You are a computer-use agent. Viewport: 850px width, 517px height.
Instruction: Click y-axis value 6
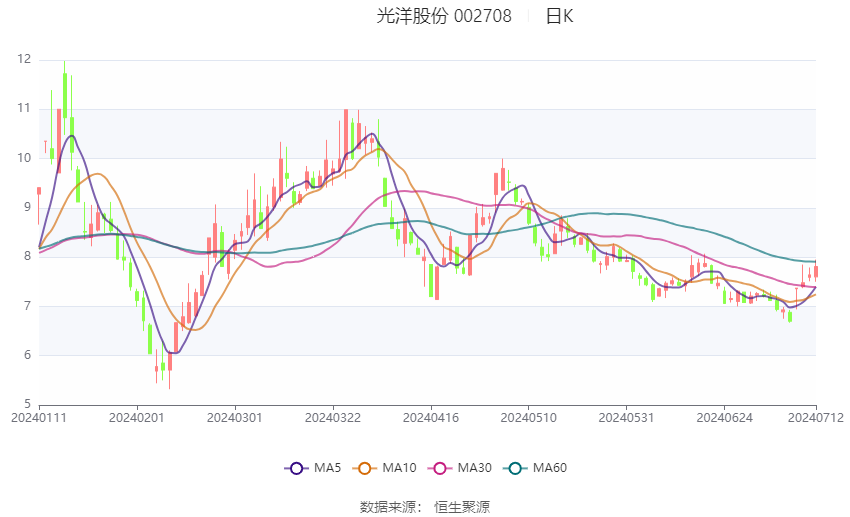point(27,355)
